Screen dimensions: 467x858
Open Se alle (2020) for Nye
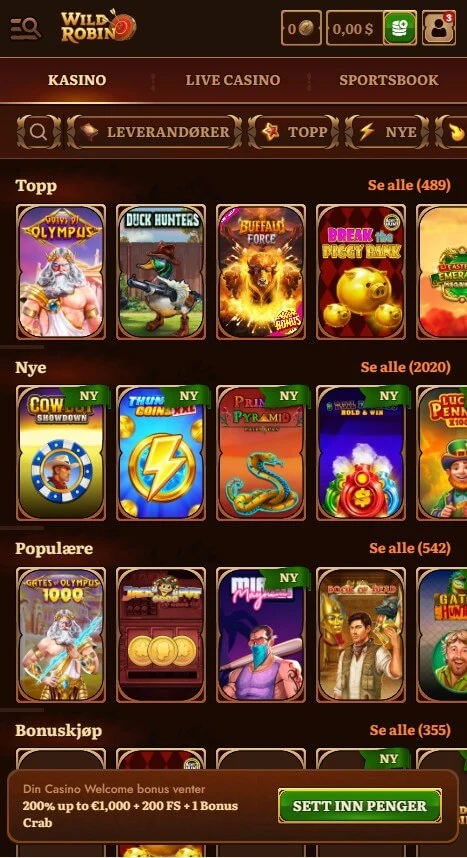click(406, 367)
